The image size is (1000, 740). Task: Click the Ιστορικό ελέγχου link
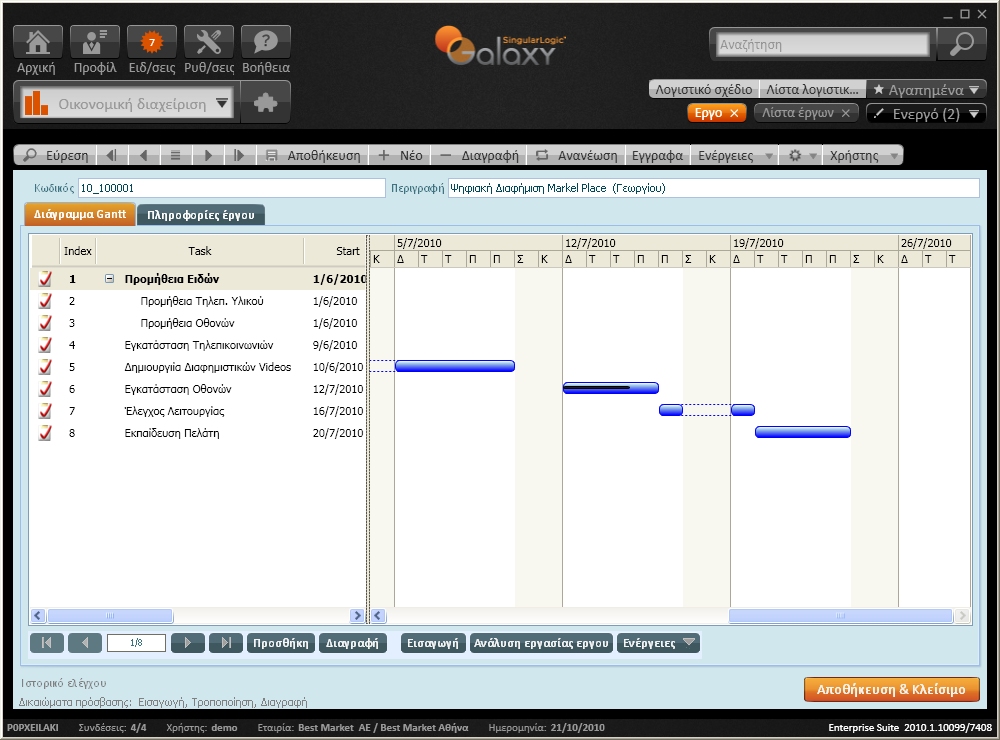pyautogui.click(x=63, y=683)
